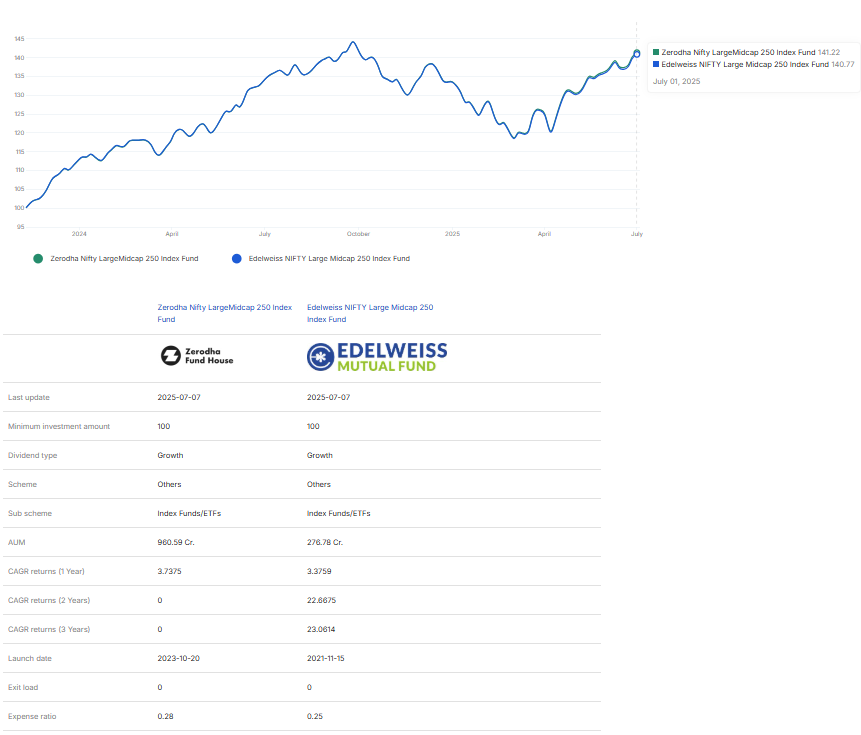Viewport: 861px width, 735px height.
Task: Click the Edelweiss NIFTY Large Midcap legend label
Action: (x=329, y=259)
